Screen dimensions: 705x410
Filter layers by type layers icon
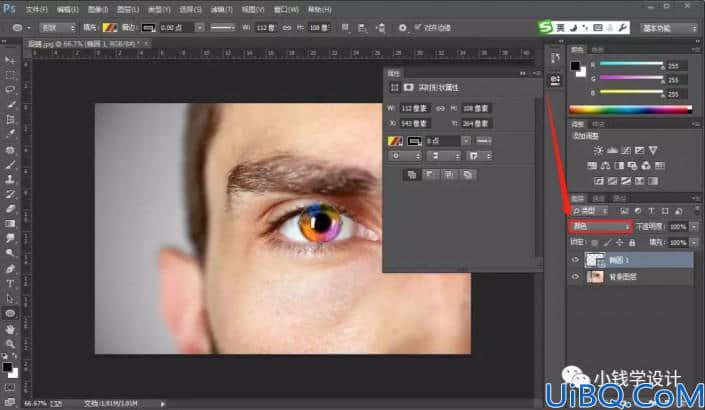[x=651, y=211]
